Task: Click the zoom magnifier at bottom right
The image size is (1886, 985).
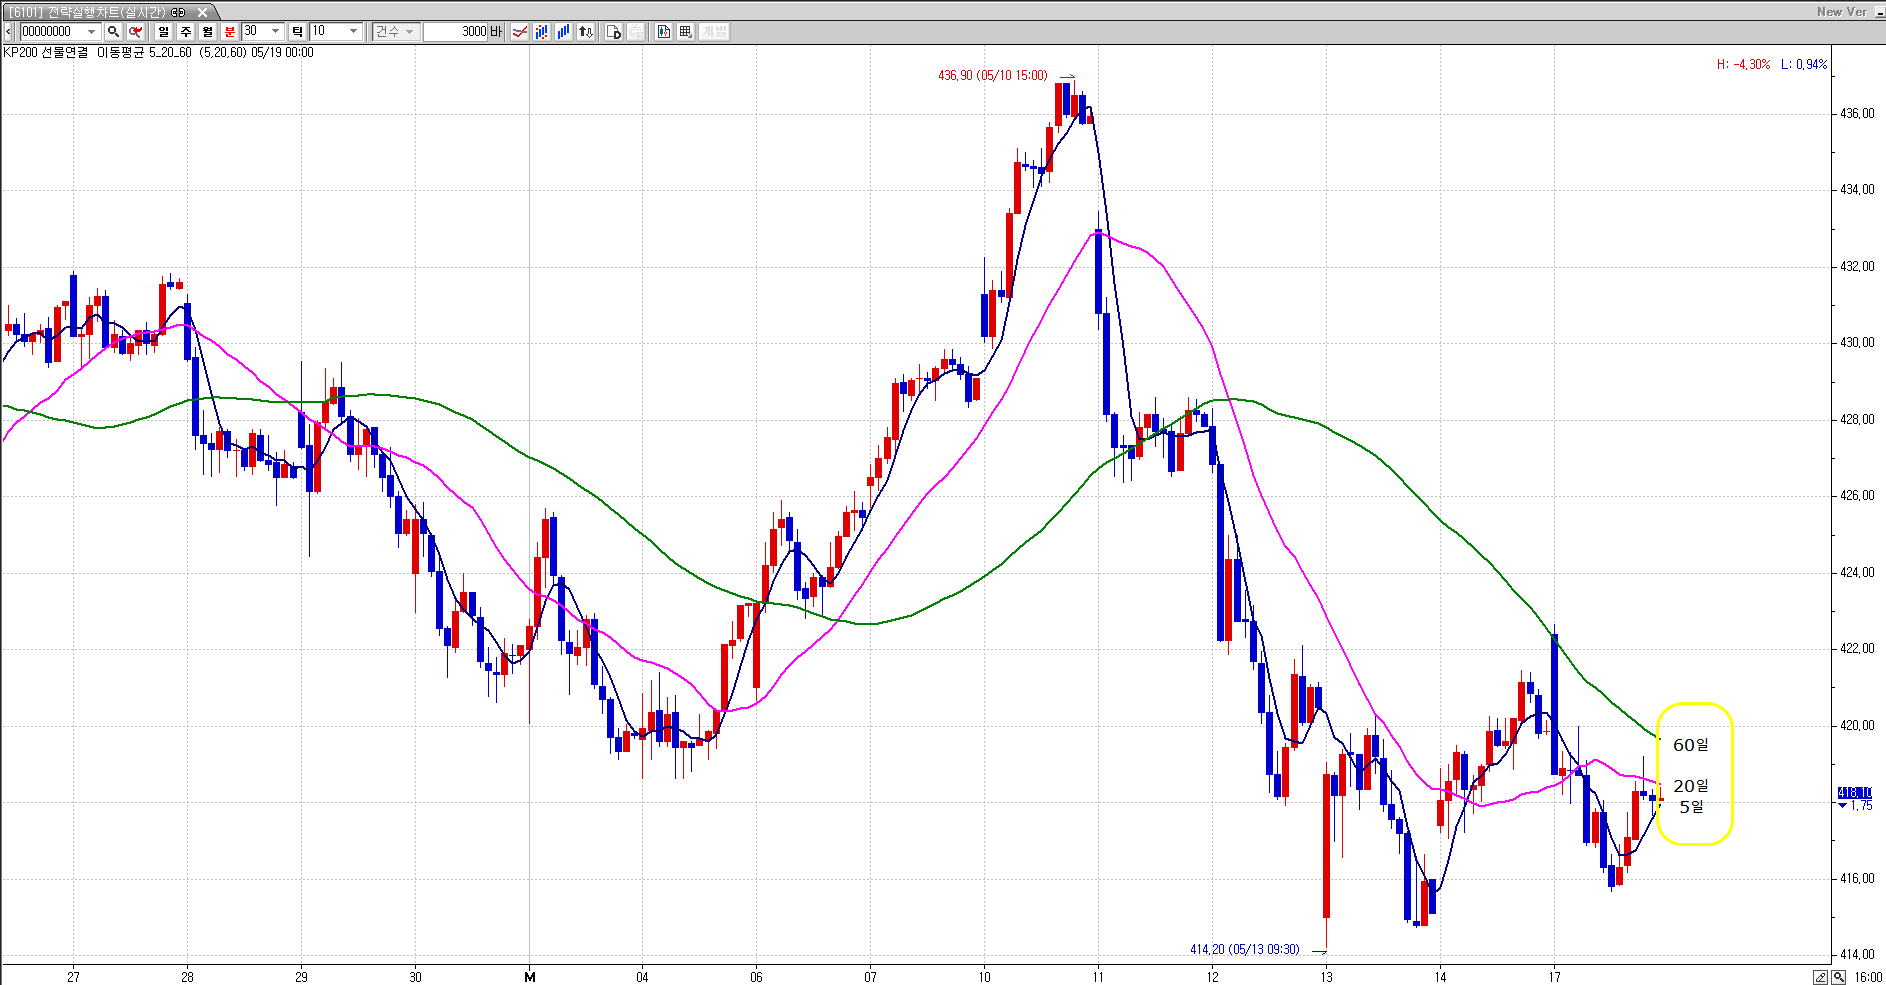Action: (x=1839, y=977)
